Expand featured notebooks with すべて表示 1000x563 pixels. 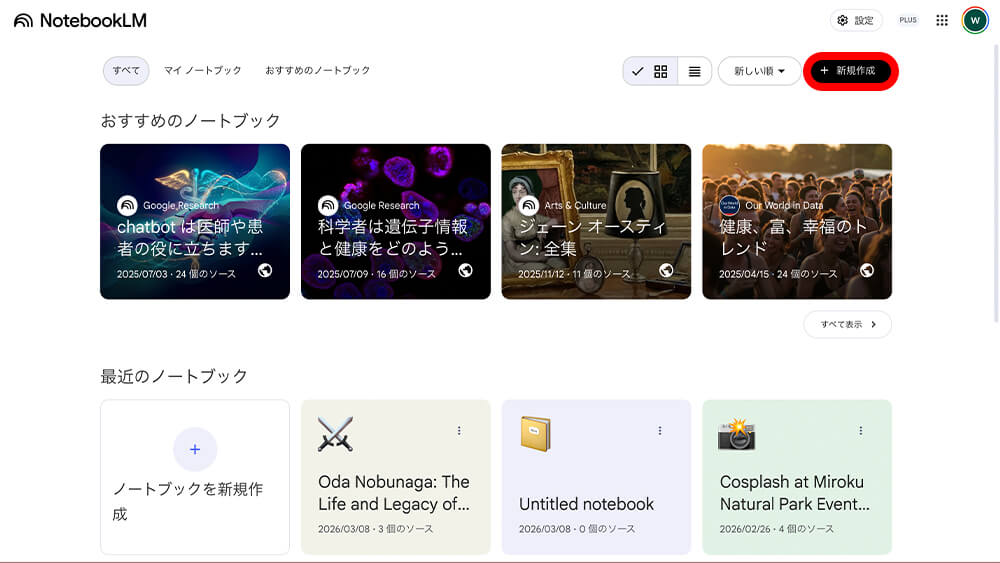tap(847, 324)
